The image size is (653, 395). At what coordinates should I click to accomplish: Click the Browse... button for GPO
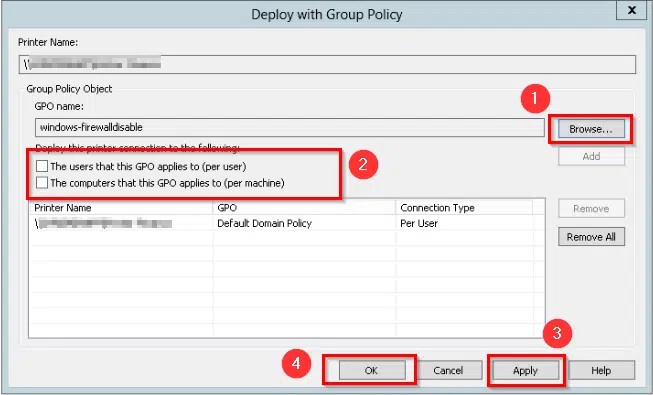pyautogui.click(x=591, y=129)
